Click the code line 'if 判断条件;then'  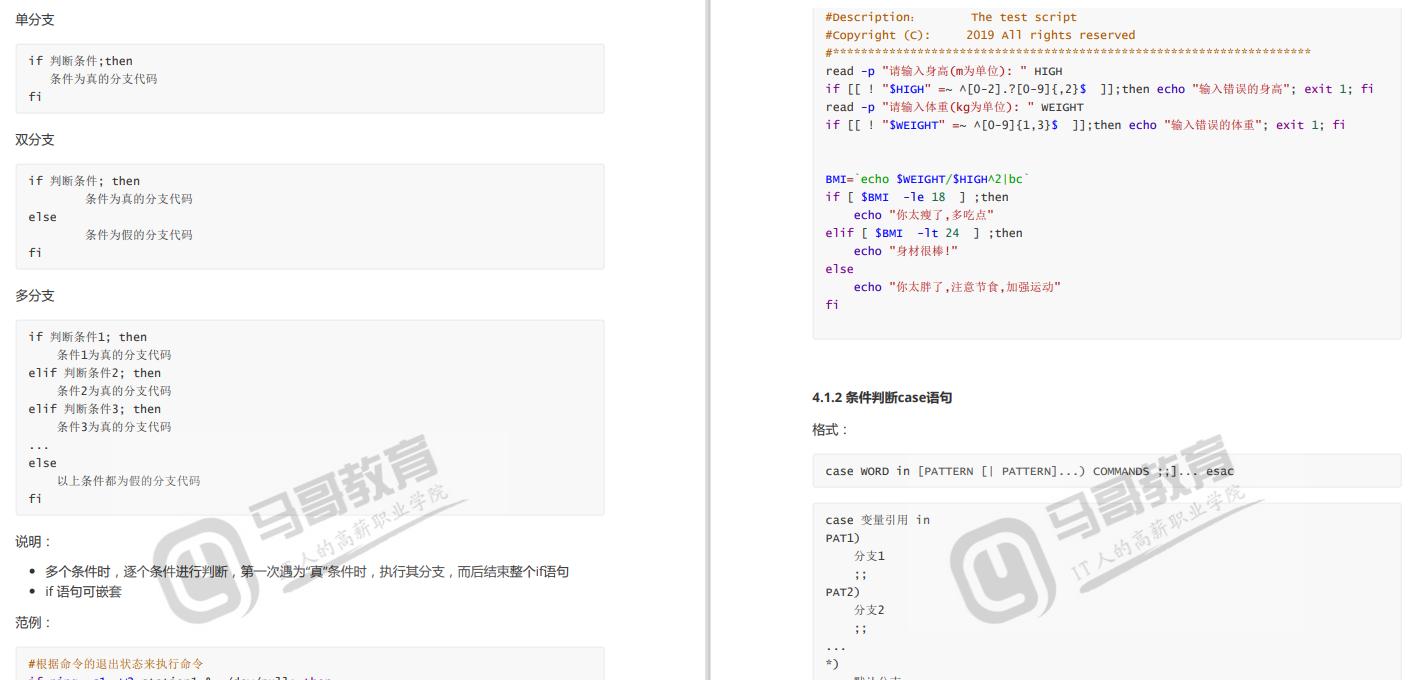click(x=80, y=61)
